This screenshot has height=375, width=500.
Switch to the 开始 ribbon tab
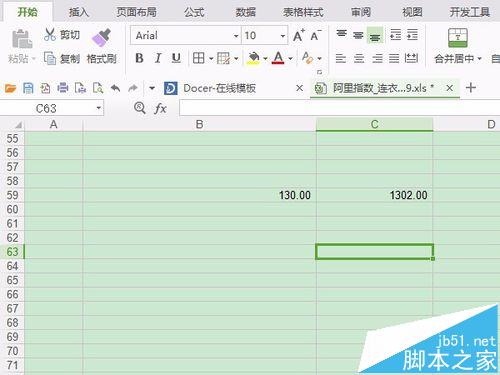(x=28, y=12)
